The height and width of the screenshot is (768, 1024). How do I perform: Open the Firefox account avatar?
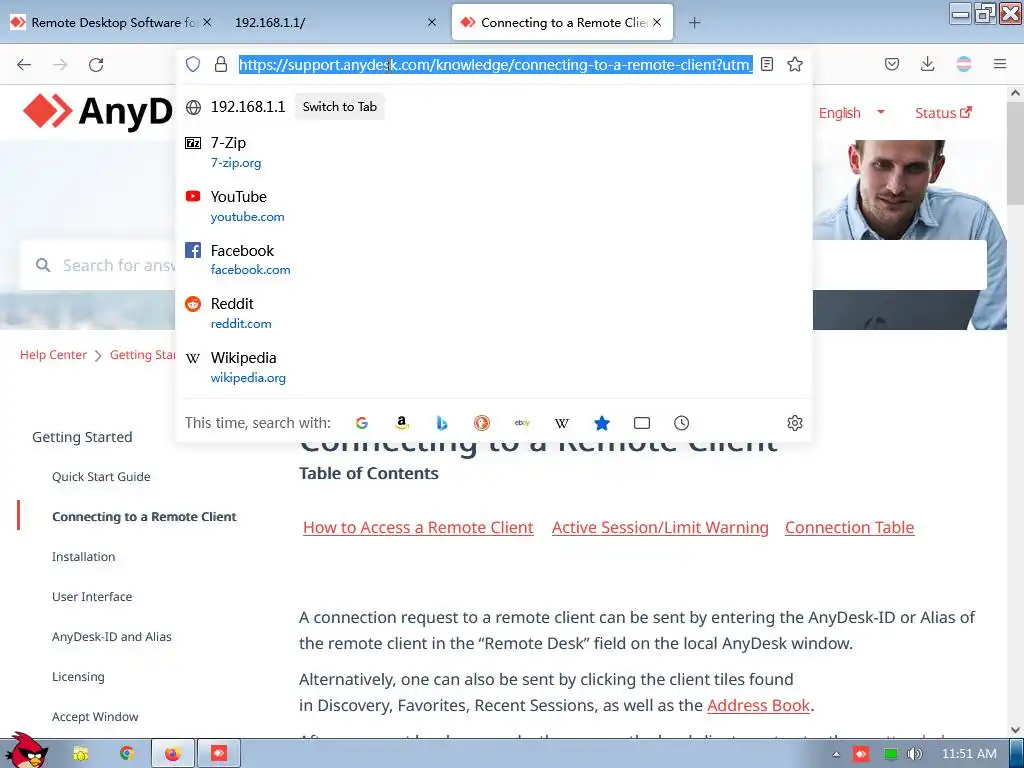pyautogui.click(x=964, y=64)
